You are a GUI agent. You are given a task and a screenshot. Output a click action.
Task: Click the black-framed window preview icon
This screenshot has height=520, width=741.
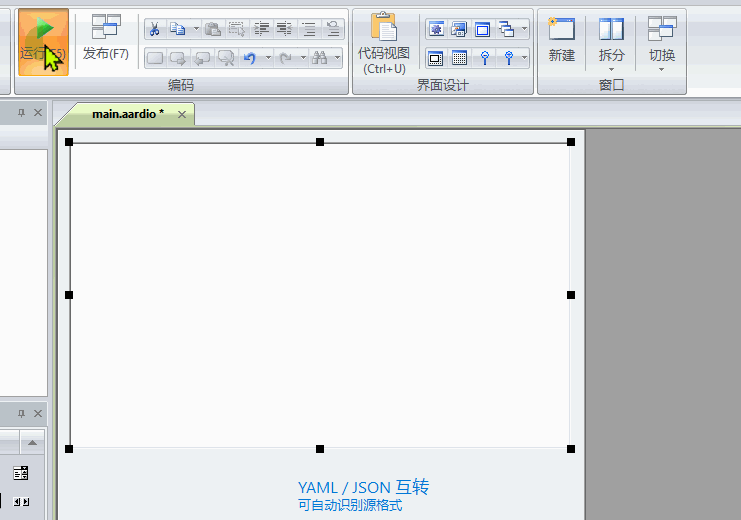(435, 58)
